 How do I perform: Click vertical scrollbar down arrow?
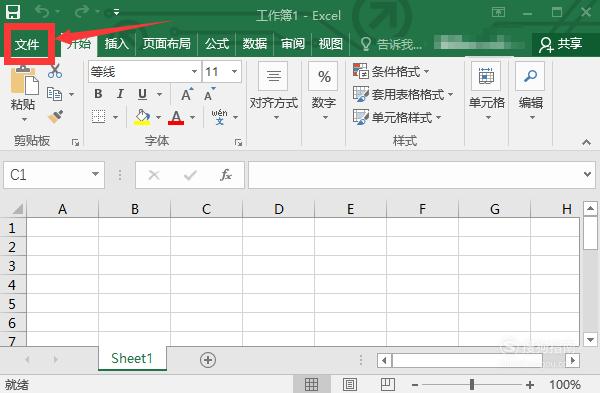590,339
